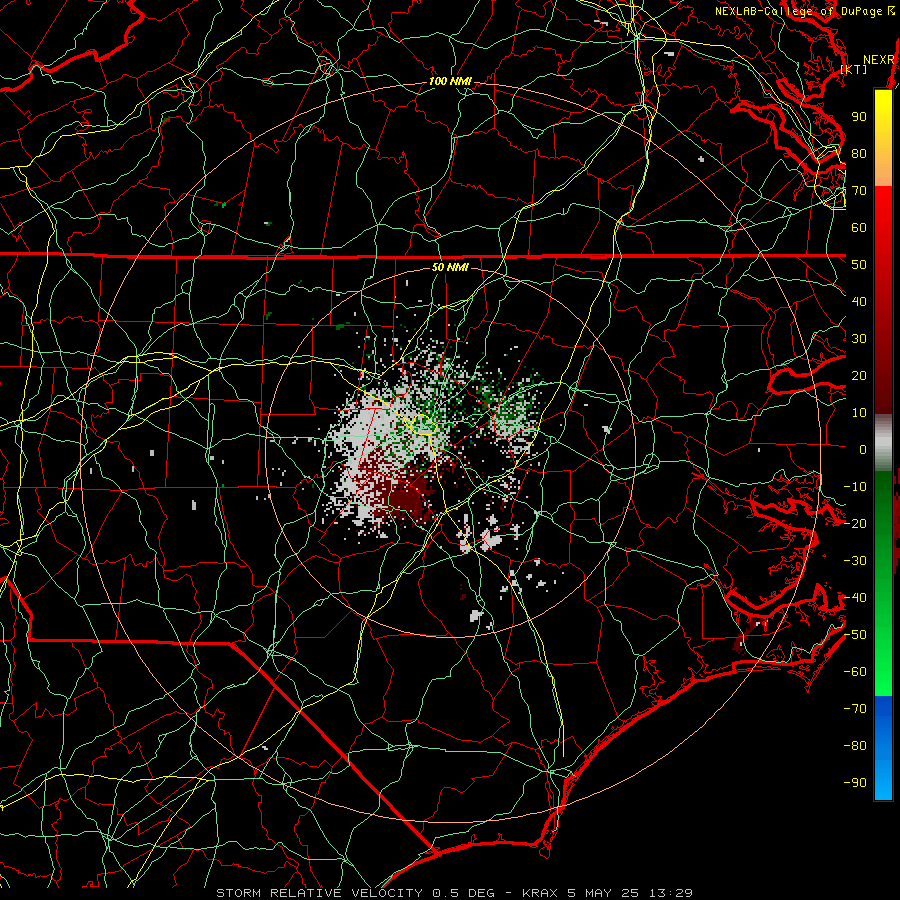Click the [KT] units label
900x900 pixels.
(x=854, y=69)
